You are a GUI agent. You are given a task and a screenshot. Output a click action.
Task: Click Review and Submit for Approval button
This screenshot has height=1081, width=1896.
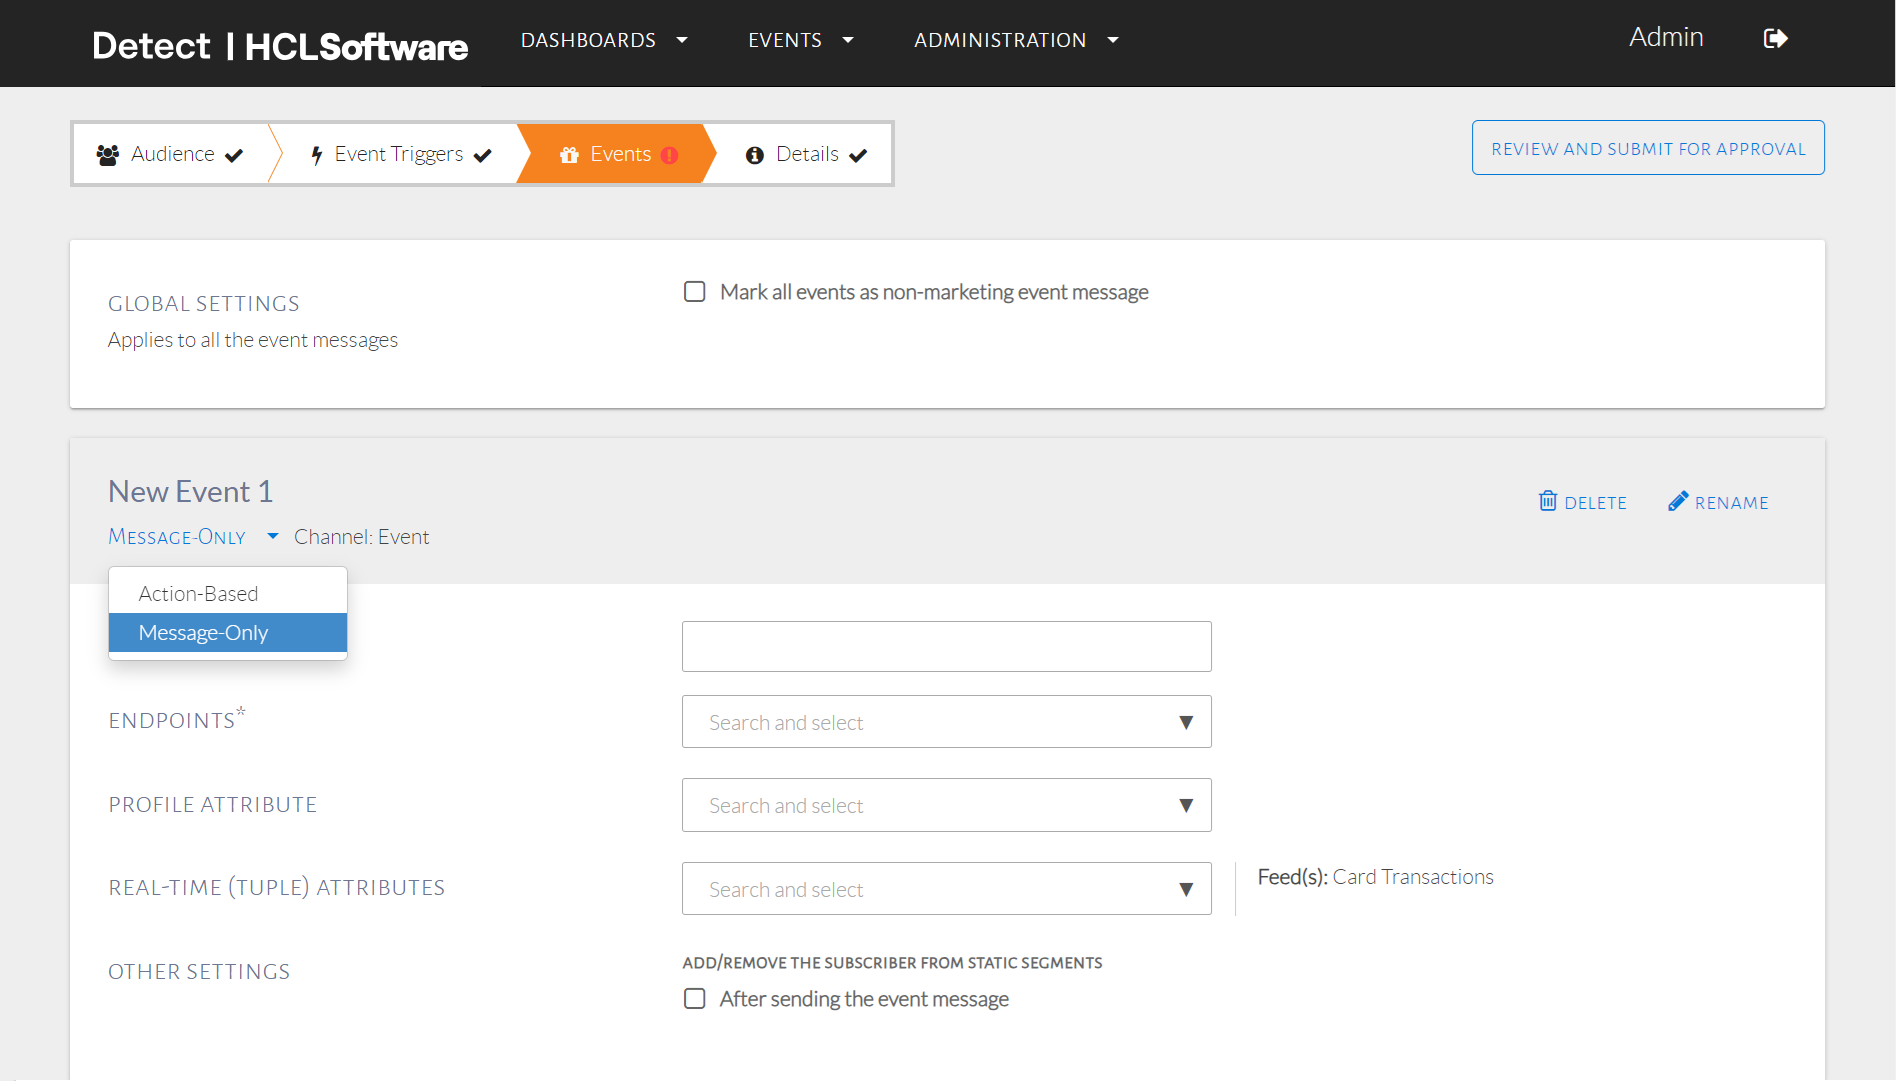click(1648, 148)
